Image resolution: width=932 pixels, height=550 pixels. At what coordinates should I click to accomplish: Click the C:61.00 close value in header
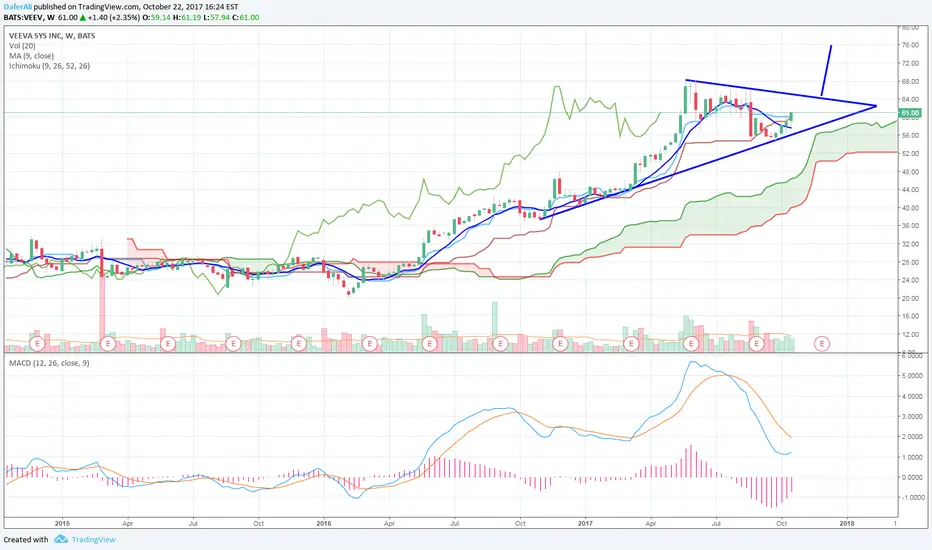(x=245, y=18)
